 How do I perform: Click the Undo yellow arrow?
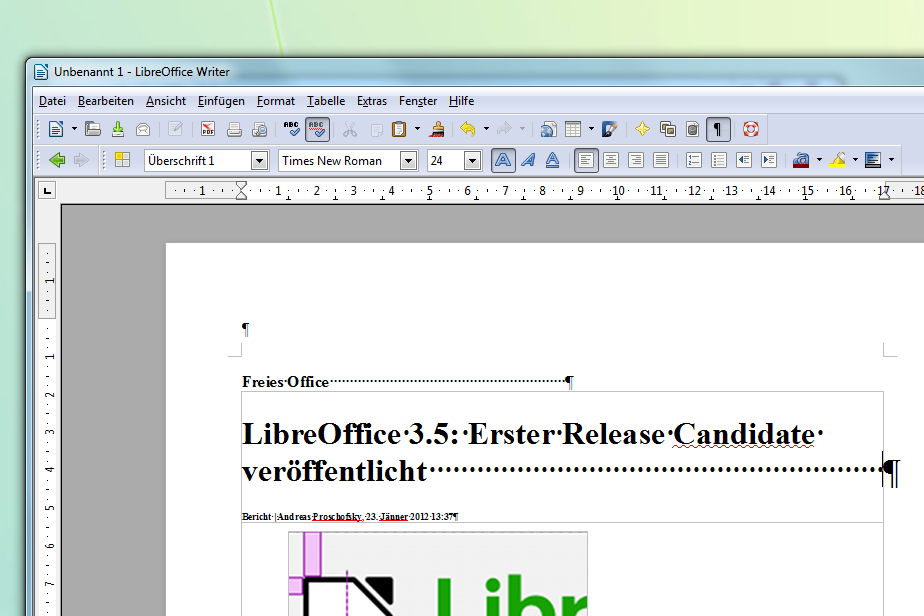(x=468, y=129)
